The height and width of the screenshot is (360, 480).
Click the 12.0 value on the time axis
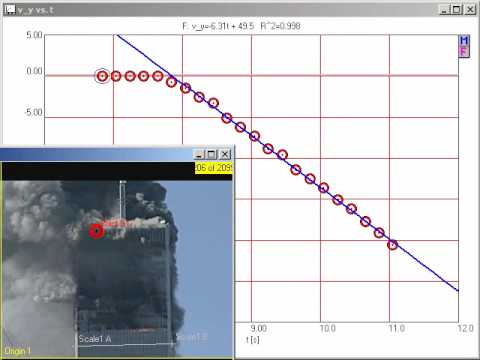(466, 328)
